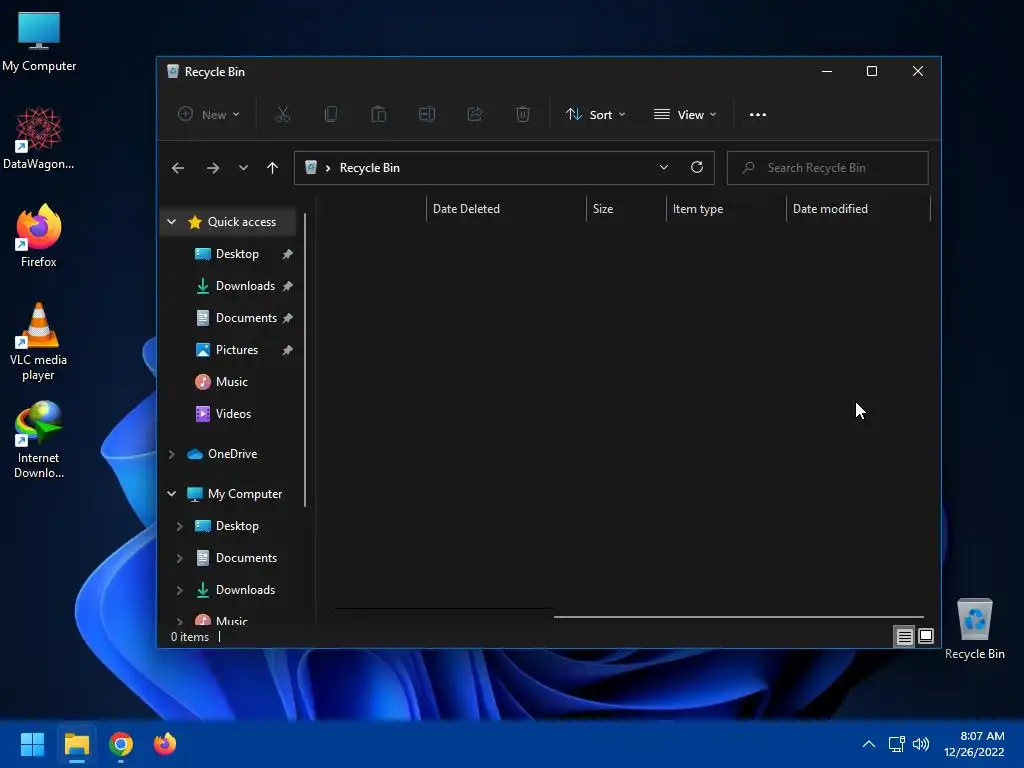Select Firefox desktop shortcut
The image size is (1024, 768).
(x=39, y=236)
